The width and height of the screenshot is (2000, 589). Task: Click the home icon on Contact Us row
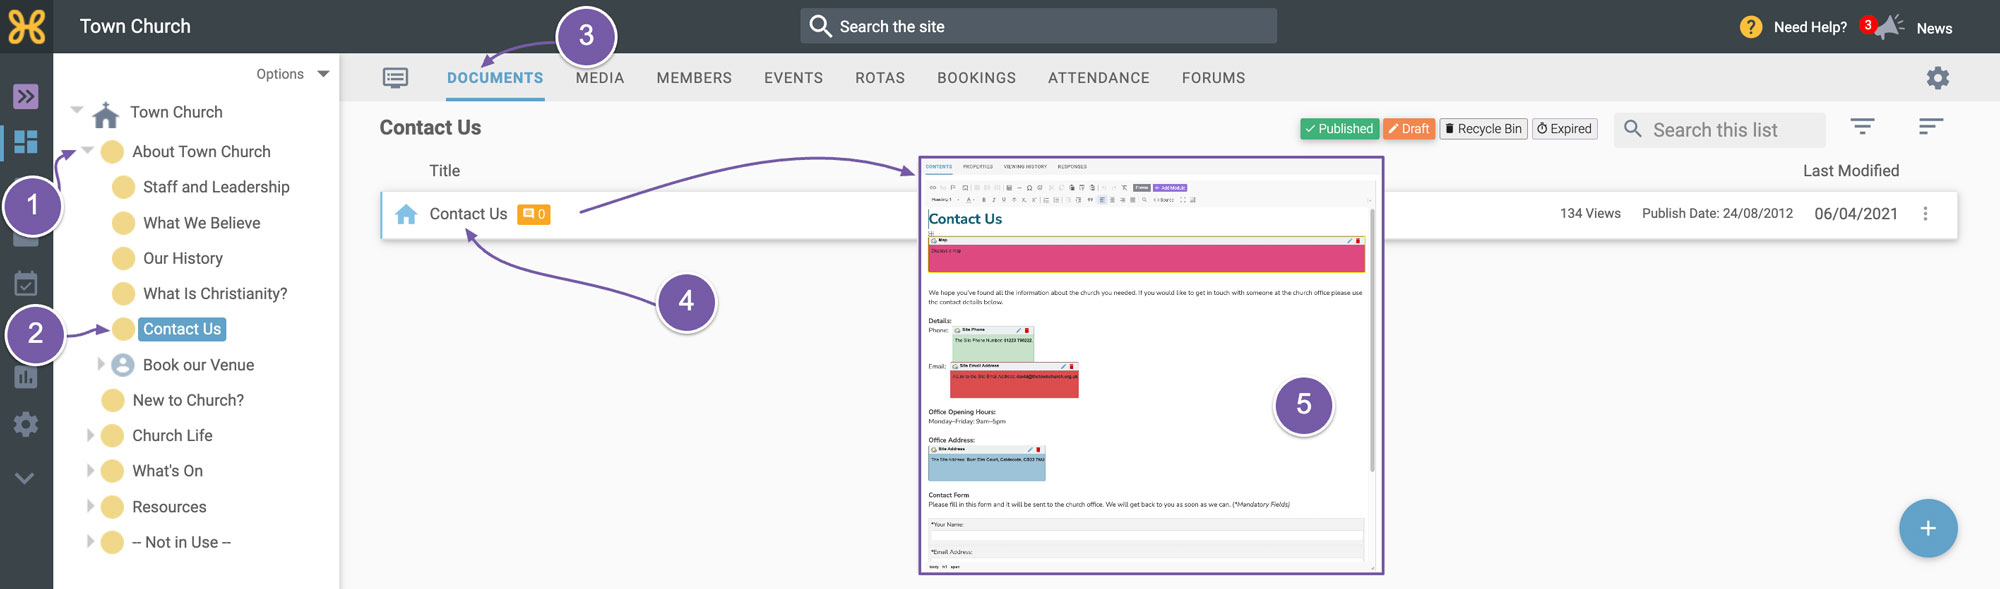406,214
